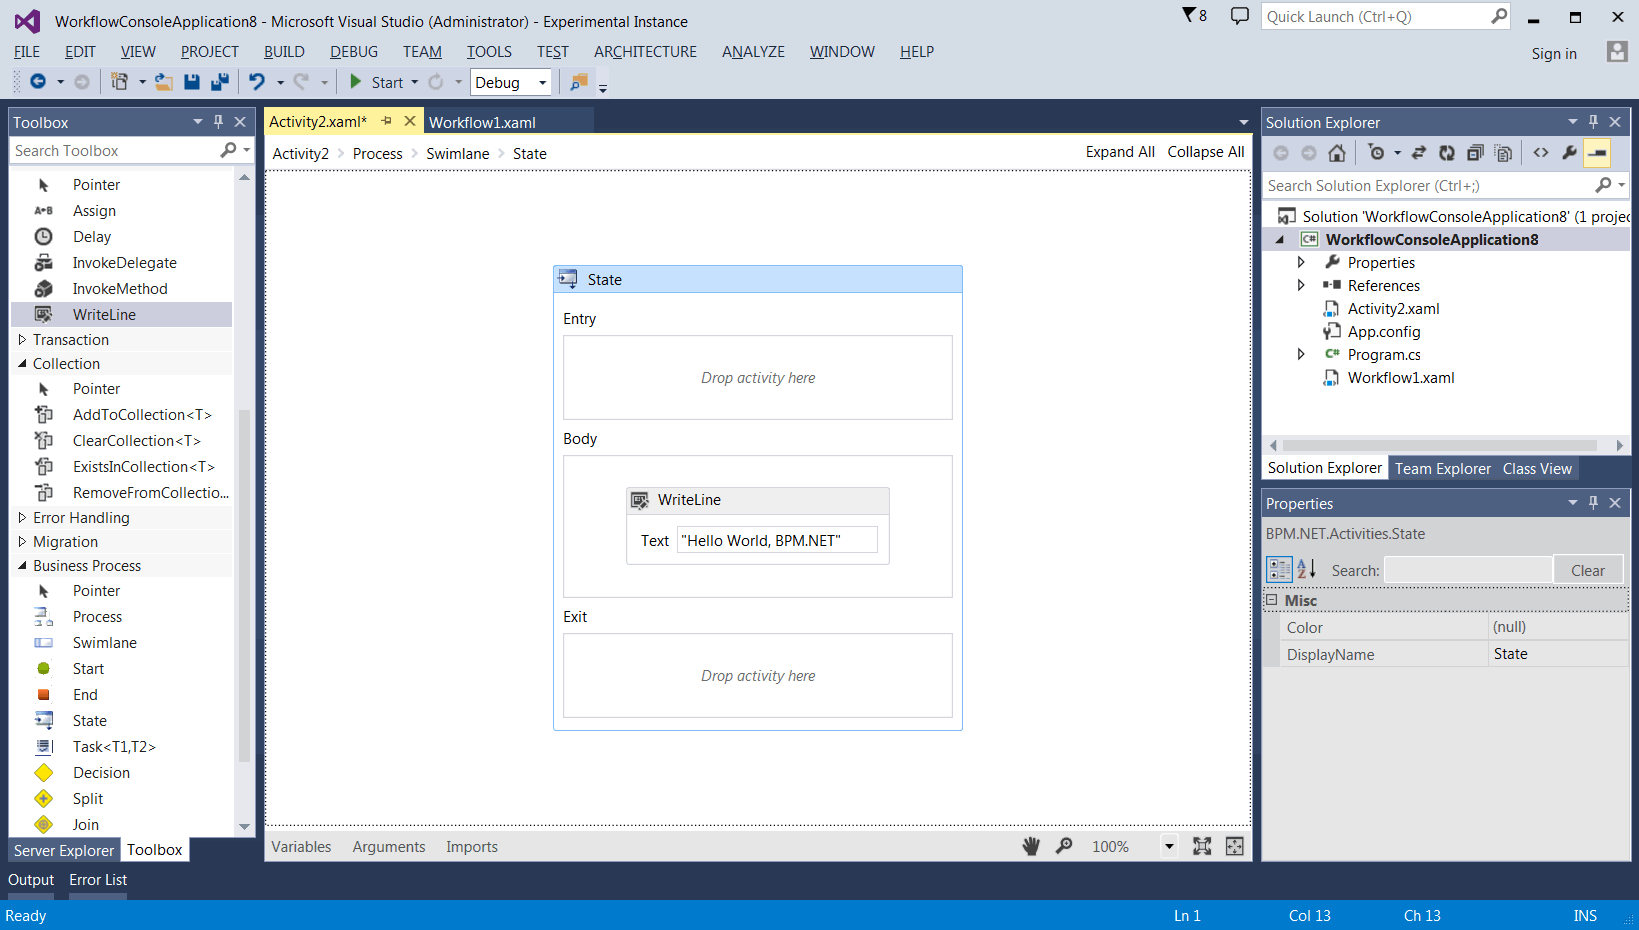Click the Fit to Screen icon

[1202, 846]
